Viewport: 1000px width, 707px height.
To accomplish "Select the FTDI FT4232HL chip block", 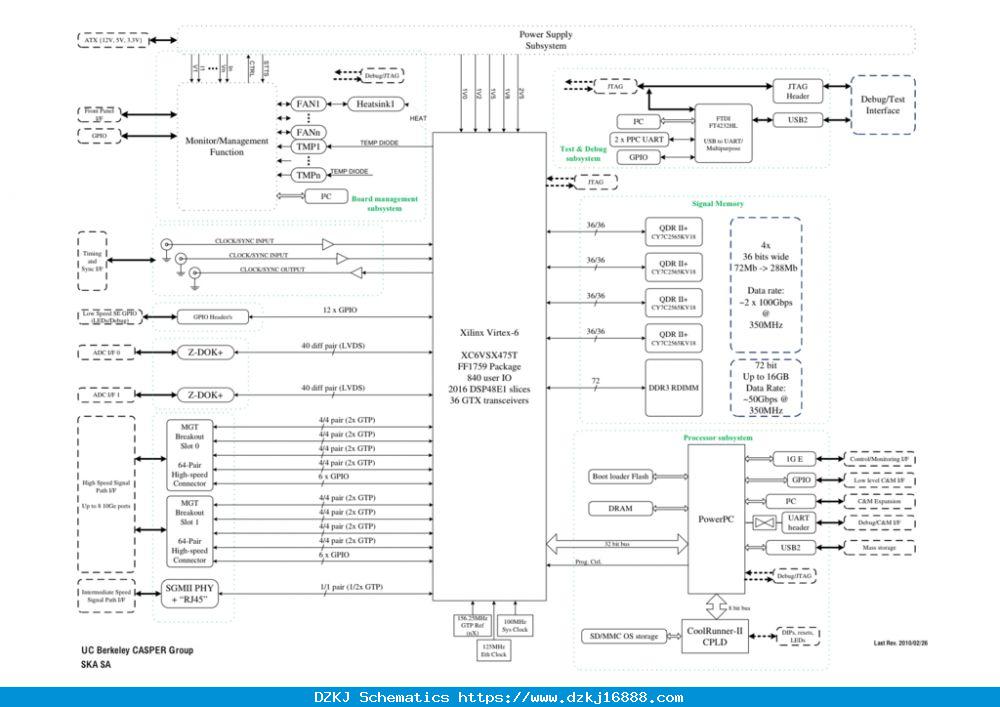I will (x=723, y=133).
